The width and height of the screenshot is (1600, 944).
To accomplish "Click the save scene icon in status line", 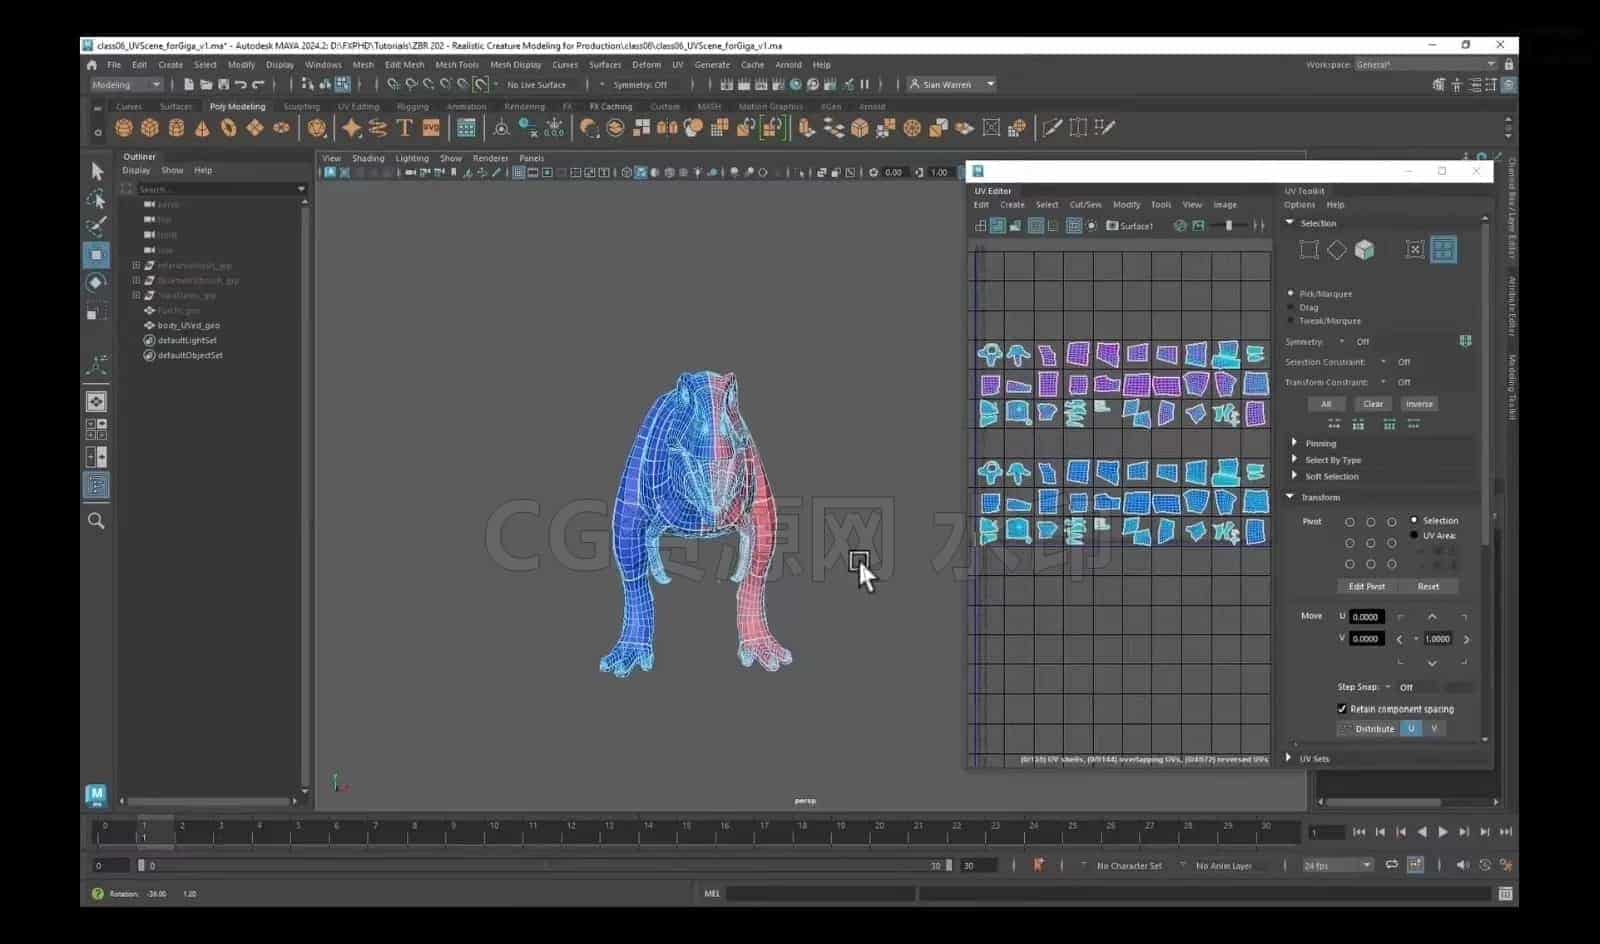I will (223, 85).
